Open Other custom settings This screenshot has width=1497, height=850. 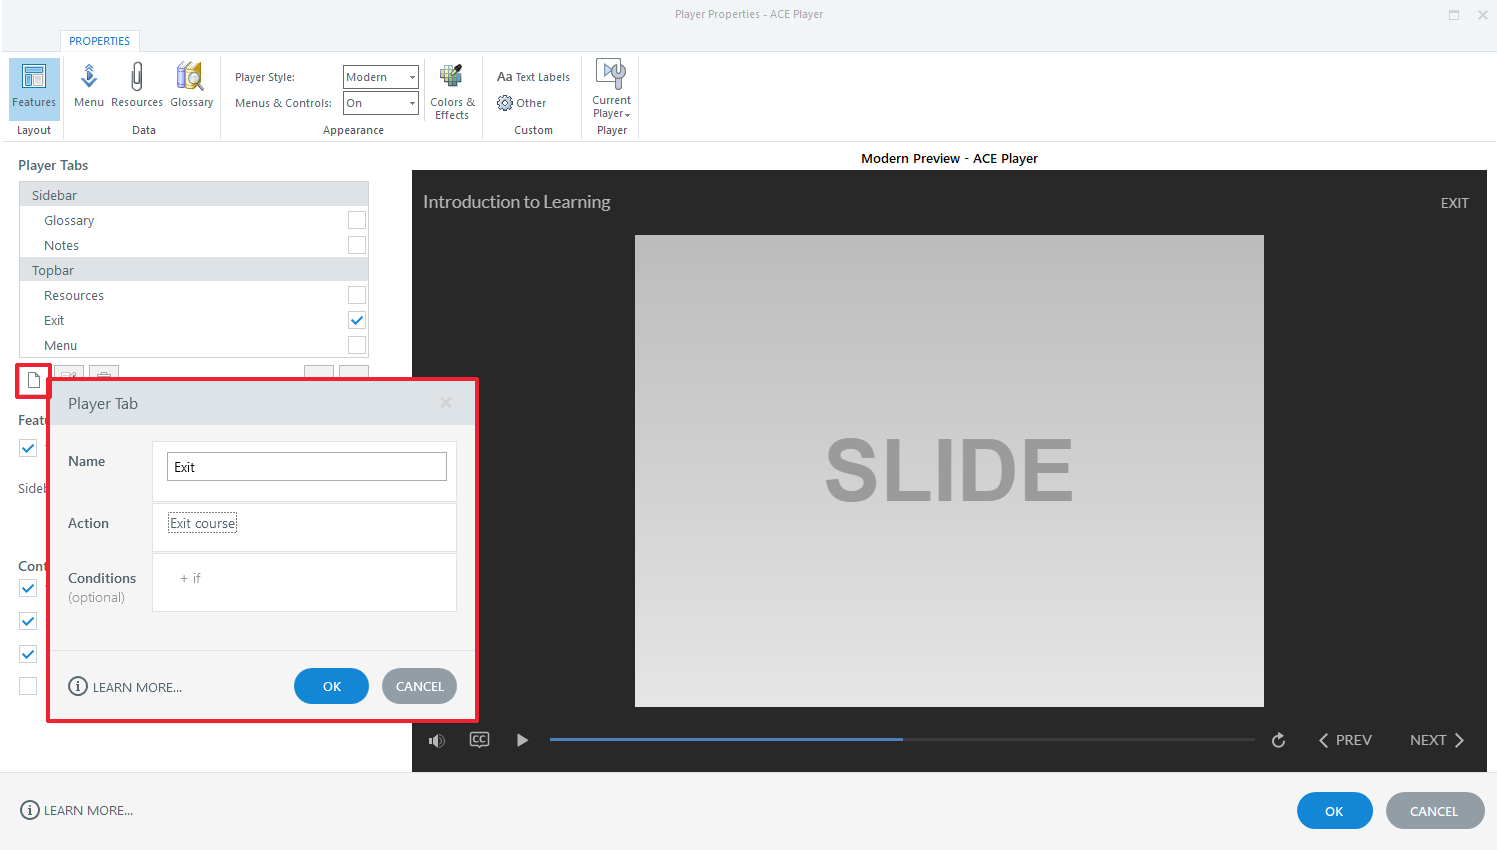tap(521, 102)
